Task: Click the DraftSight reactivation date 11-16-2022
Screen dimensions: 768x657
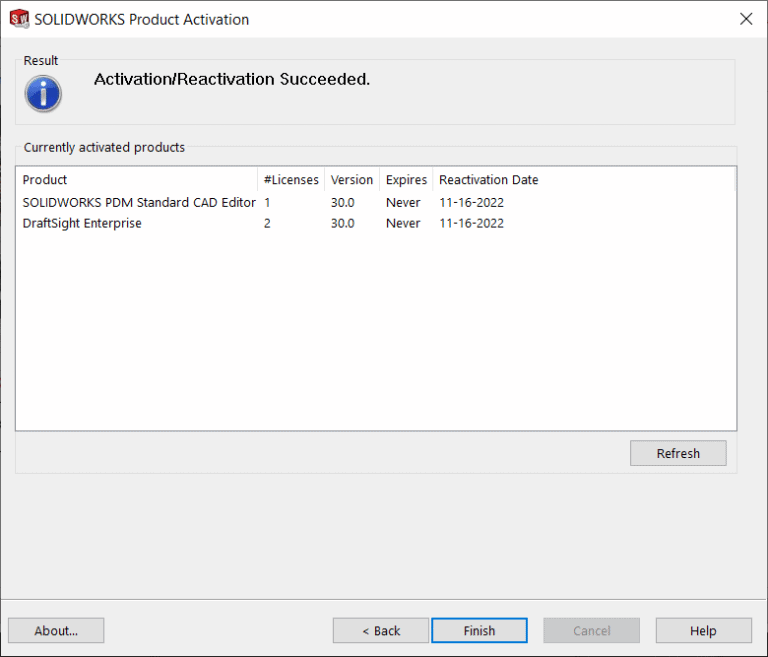Action: (471, 223)
